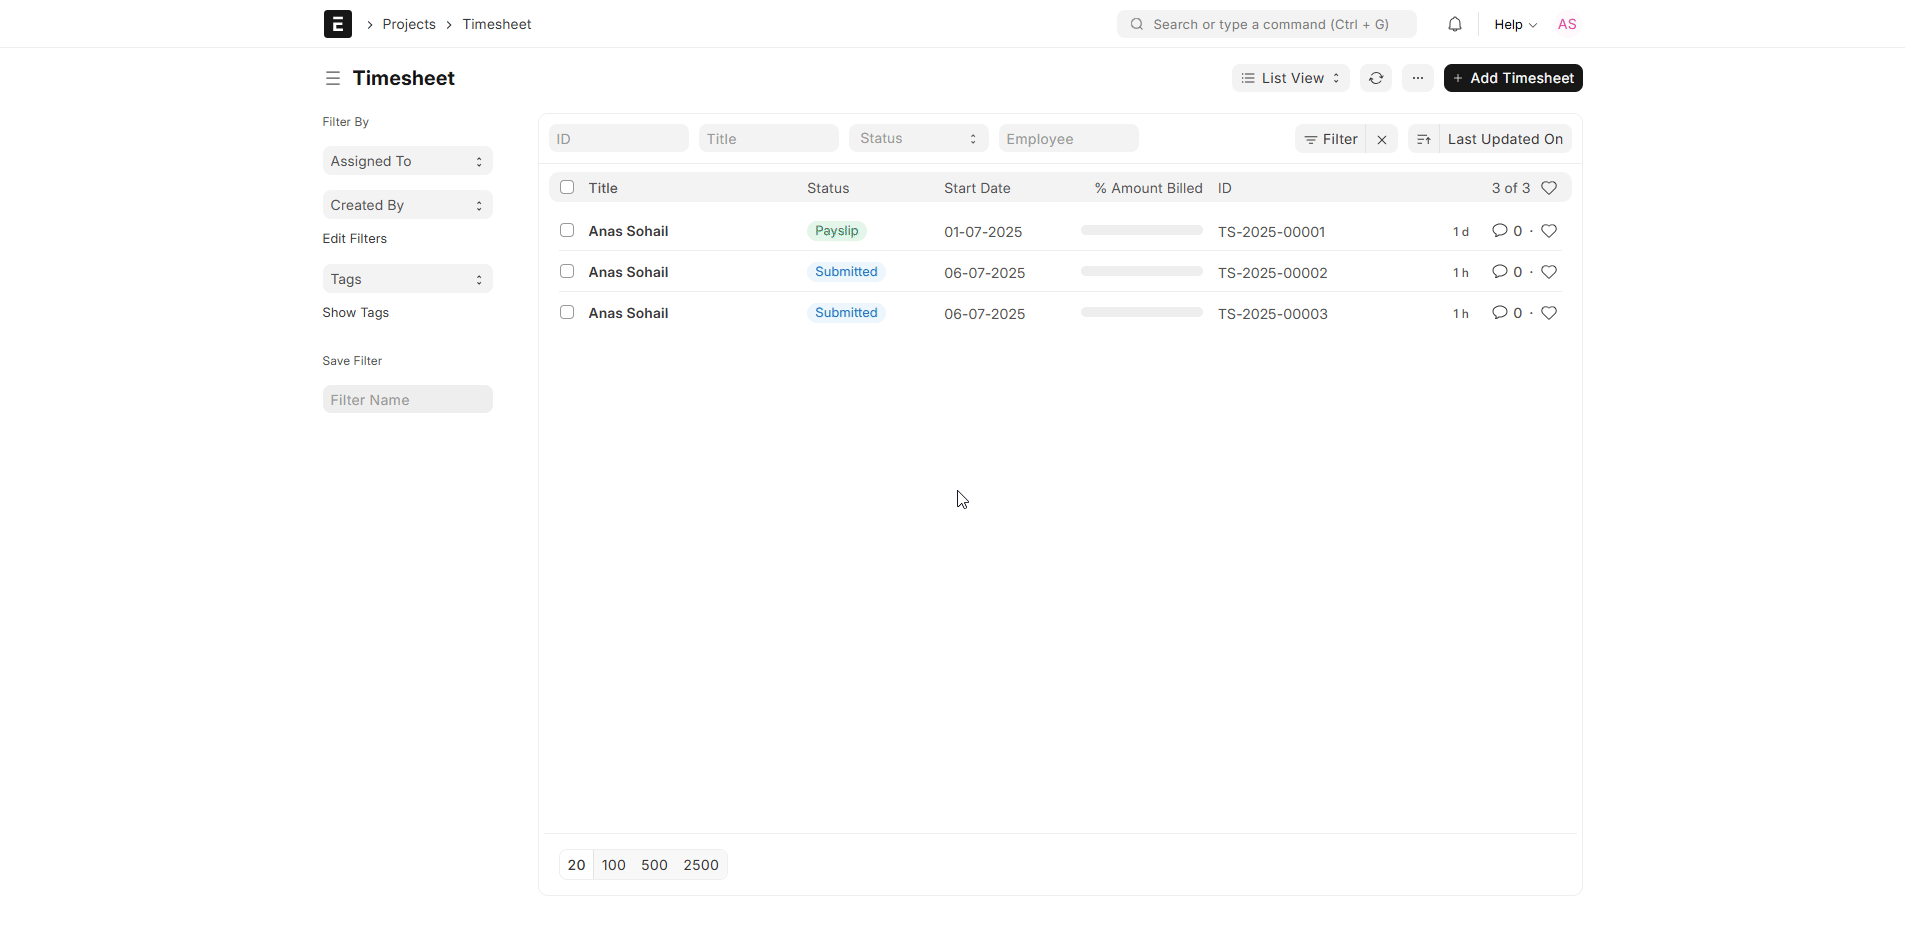Check the select-all checkbox in header
The width and height of the screenshot is (1920, 945).
tap(567, 187)
